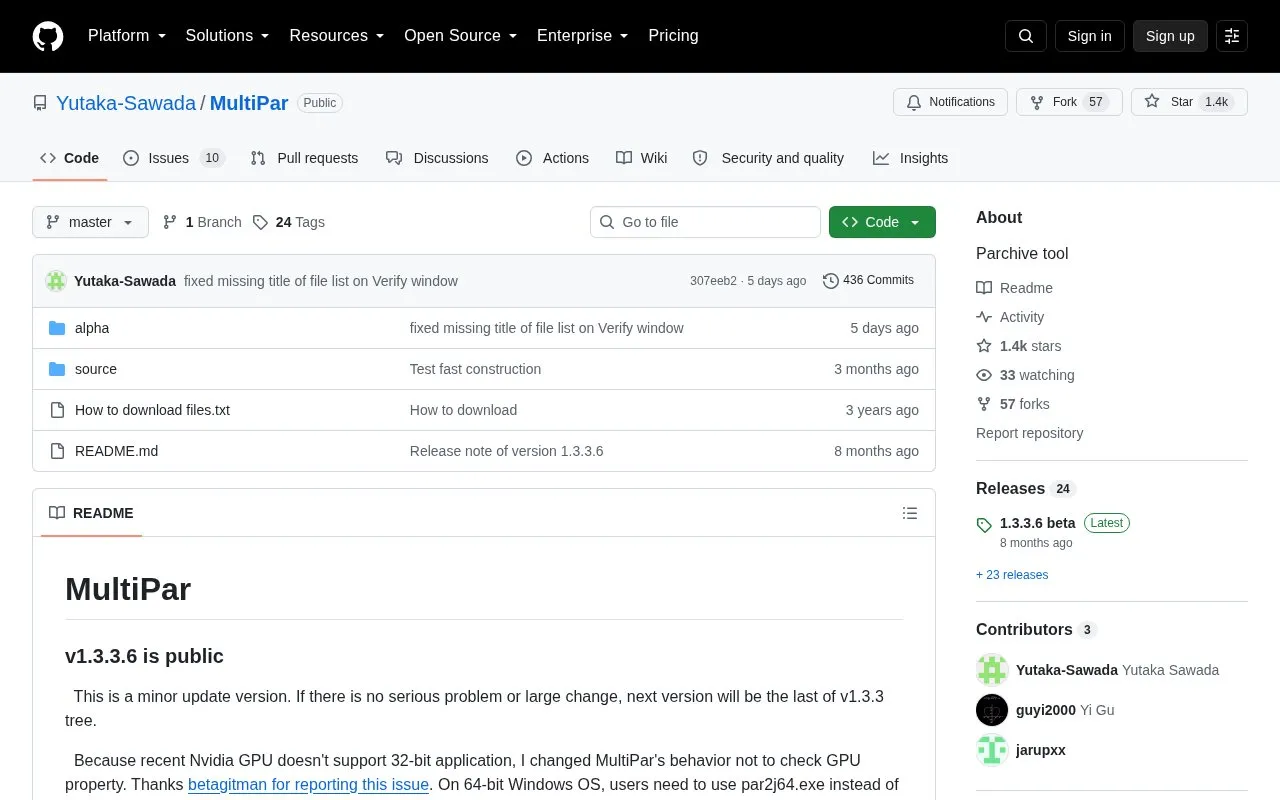Click the Notifications bell icon

(914, 102)
